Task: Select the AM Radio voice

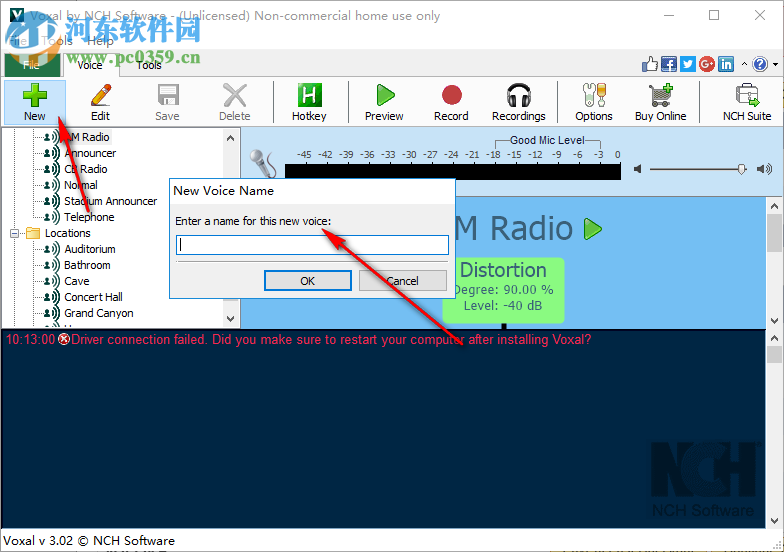Action: 86,137
